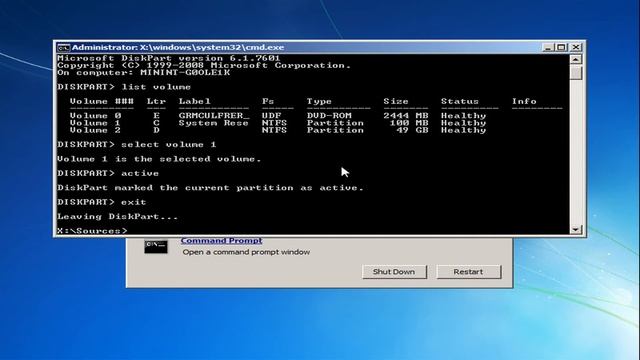The height and width of the screenshot is (360, 640).
Task: Click the scrollbar down arrow in cmd
Action: [576, 229]
